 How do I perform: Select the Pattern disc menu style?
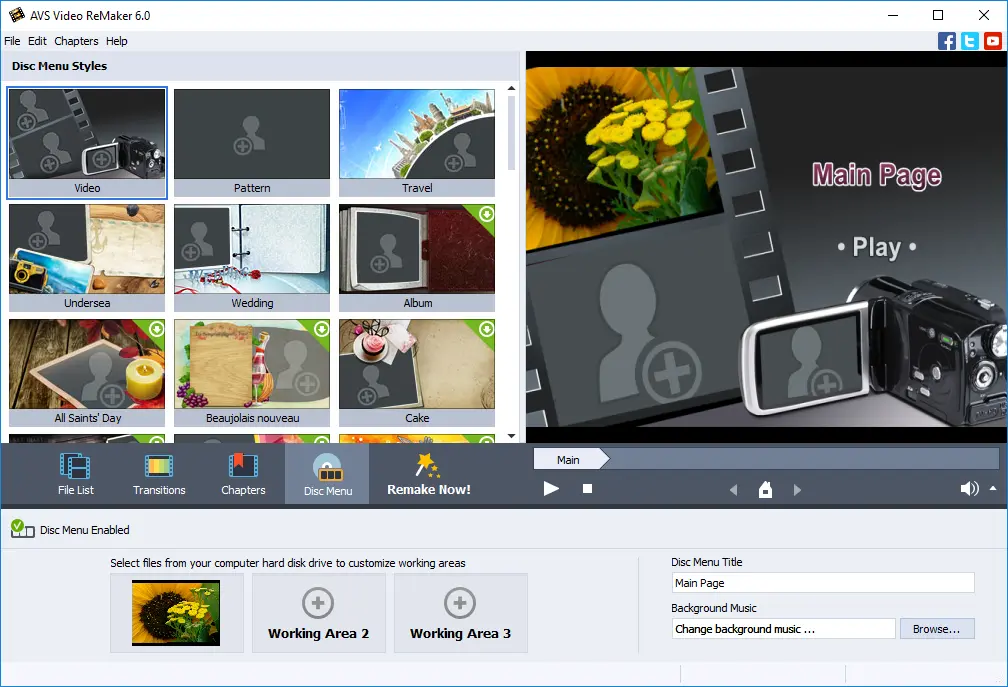[x=252, y=142]
